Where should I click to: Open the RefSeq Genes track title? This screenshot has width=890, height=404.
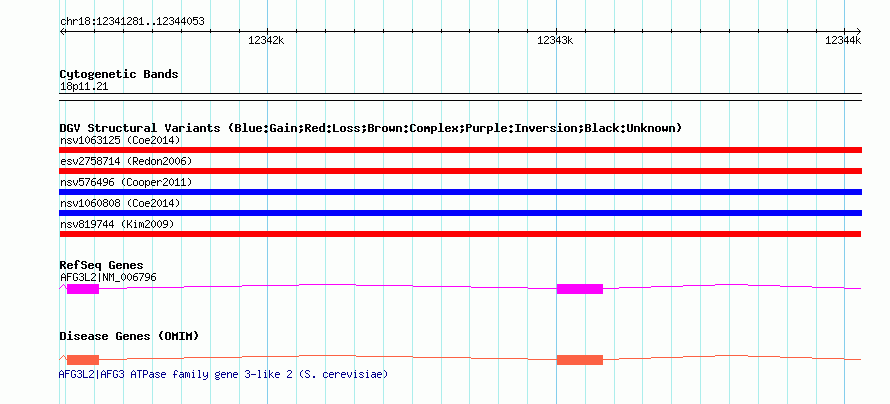[x=102, y=265]
